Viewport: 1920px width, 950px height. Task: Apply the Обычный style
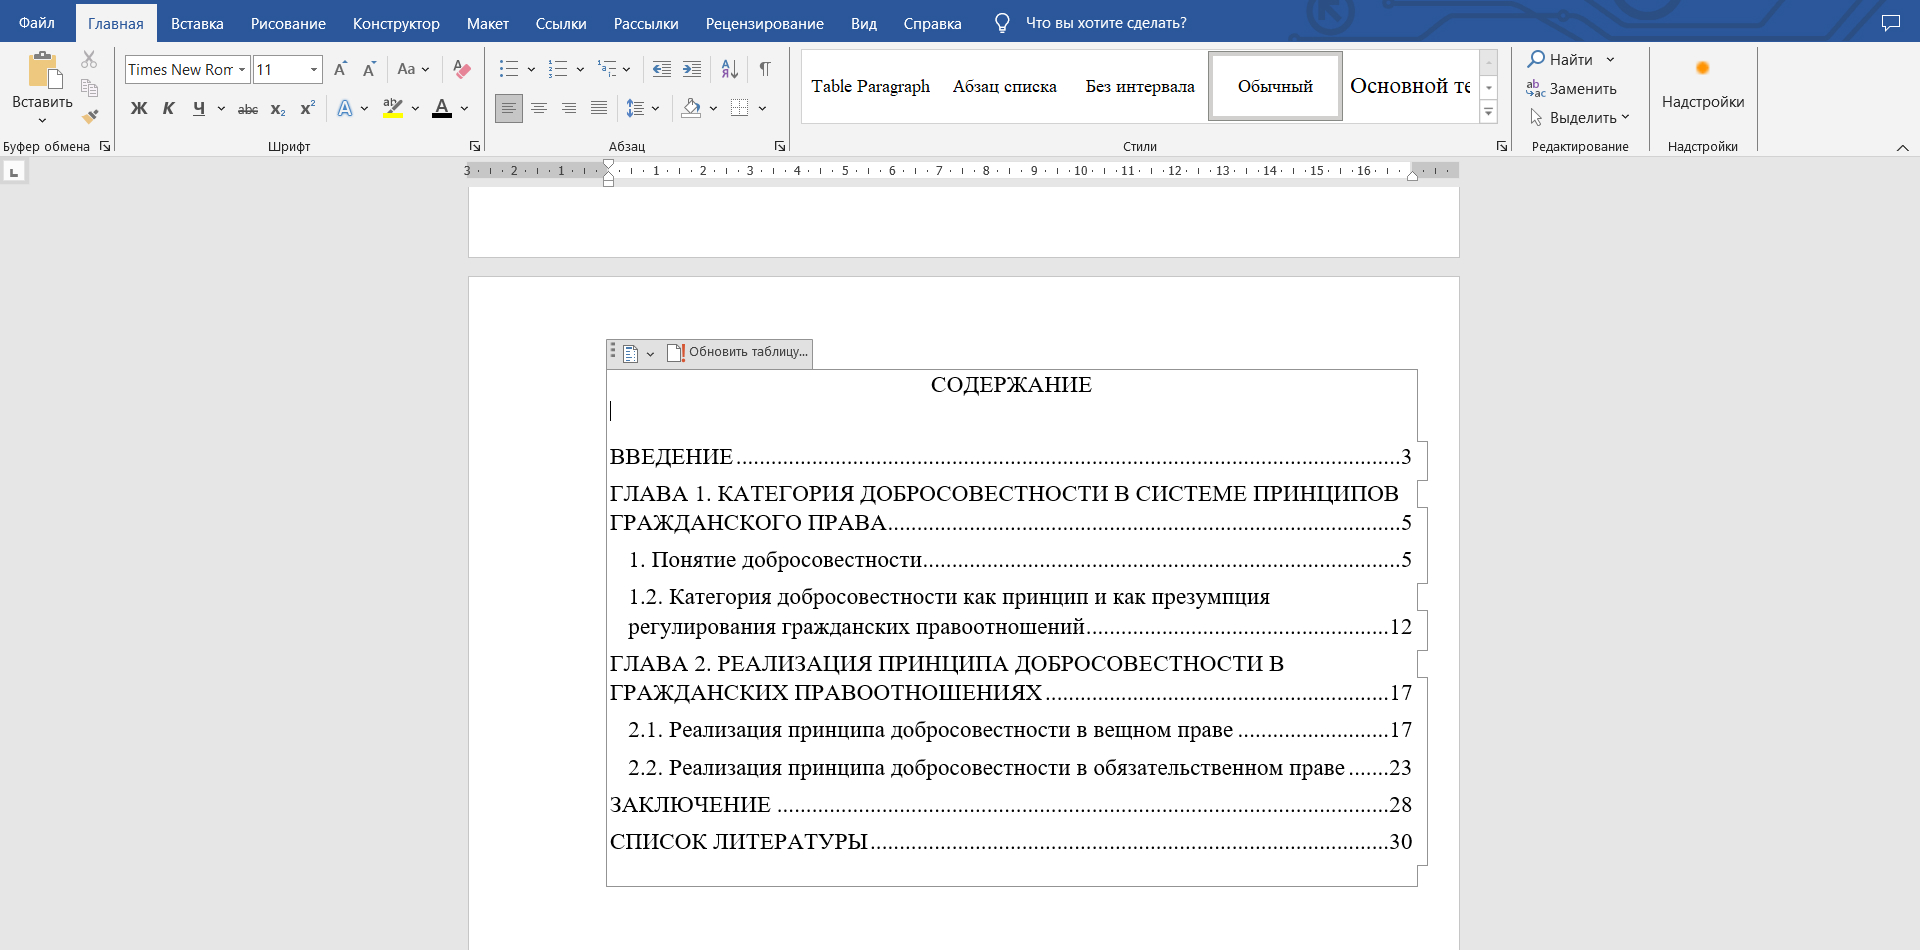coord(1275,86)
